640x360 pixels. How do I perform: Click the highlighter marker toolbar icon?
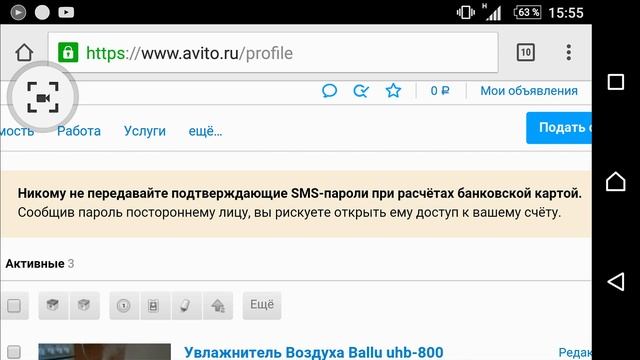[x=186, y=305]
